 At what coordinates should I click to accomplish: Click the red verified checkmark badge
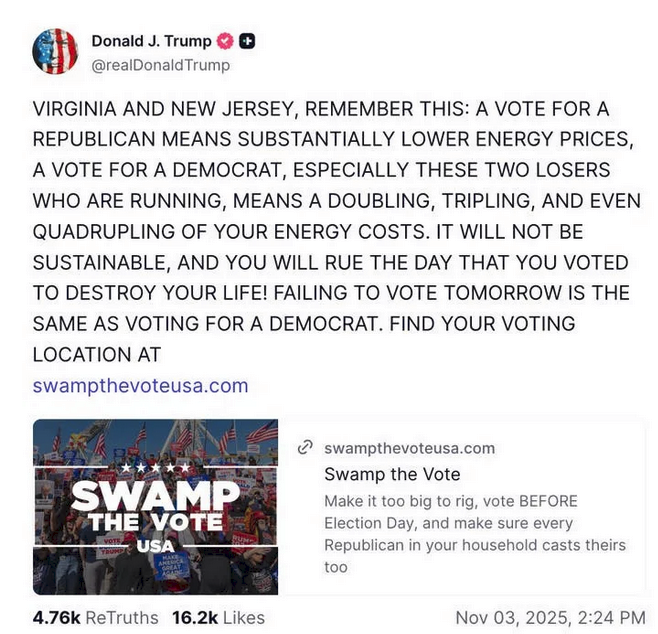[x=226, y=42]
